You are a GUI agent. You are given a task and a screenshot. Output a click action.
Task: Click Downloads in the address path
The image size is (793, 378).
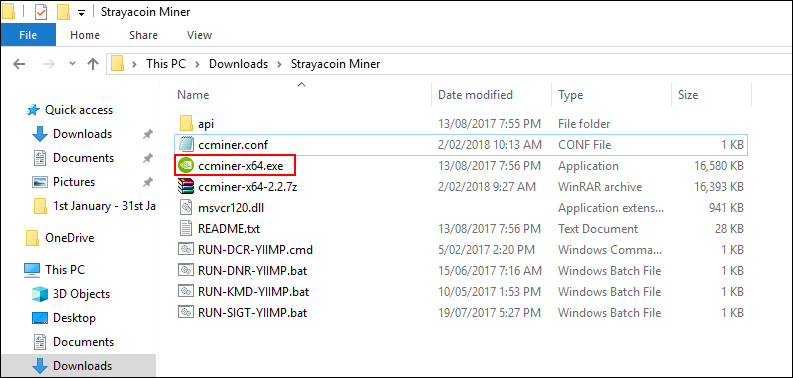click(x=238, y=64)
